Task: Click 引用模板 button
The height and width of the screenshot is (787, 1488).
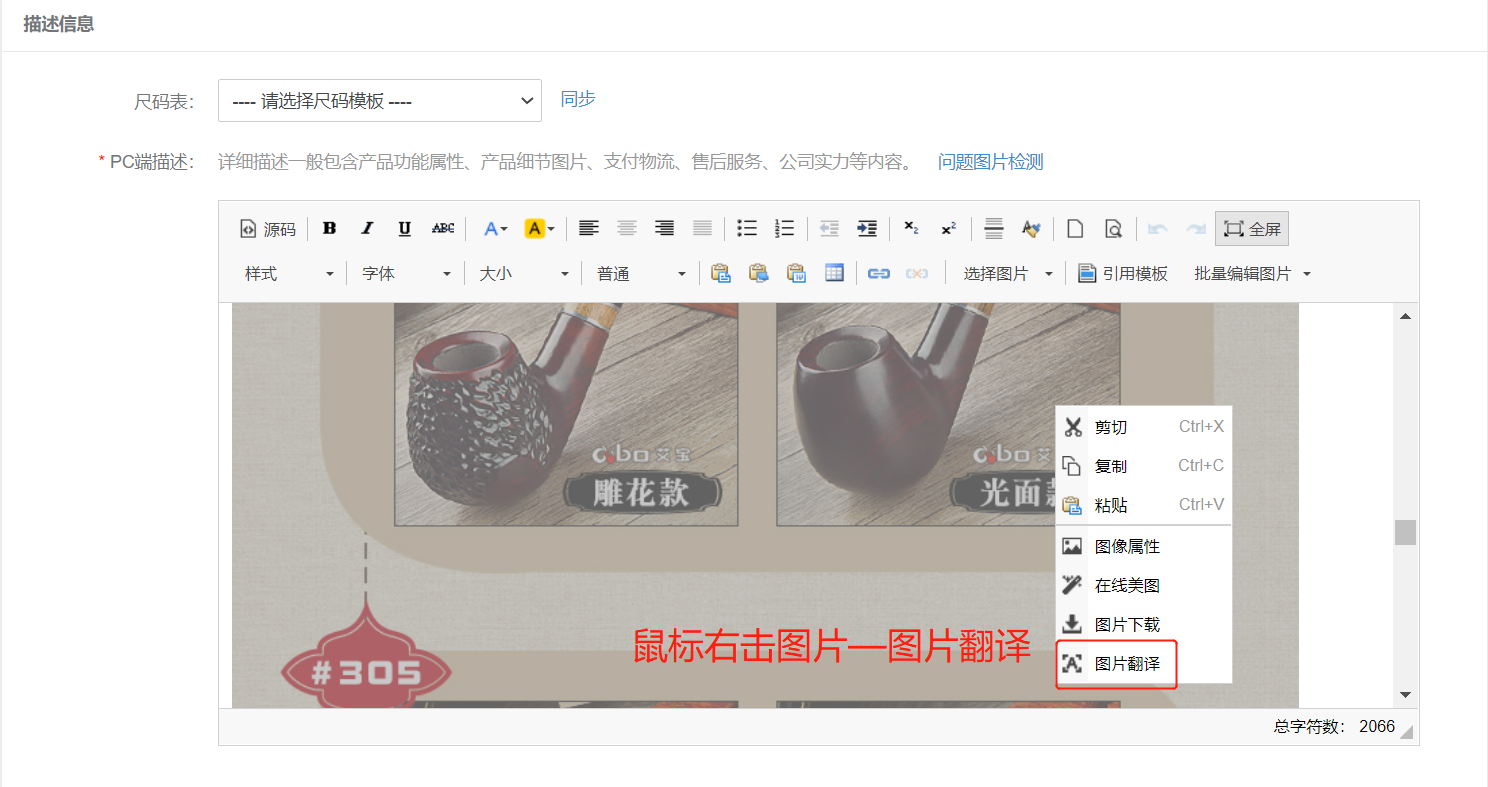Action: tap(1123, 273)
